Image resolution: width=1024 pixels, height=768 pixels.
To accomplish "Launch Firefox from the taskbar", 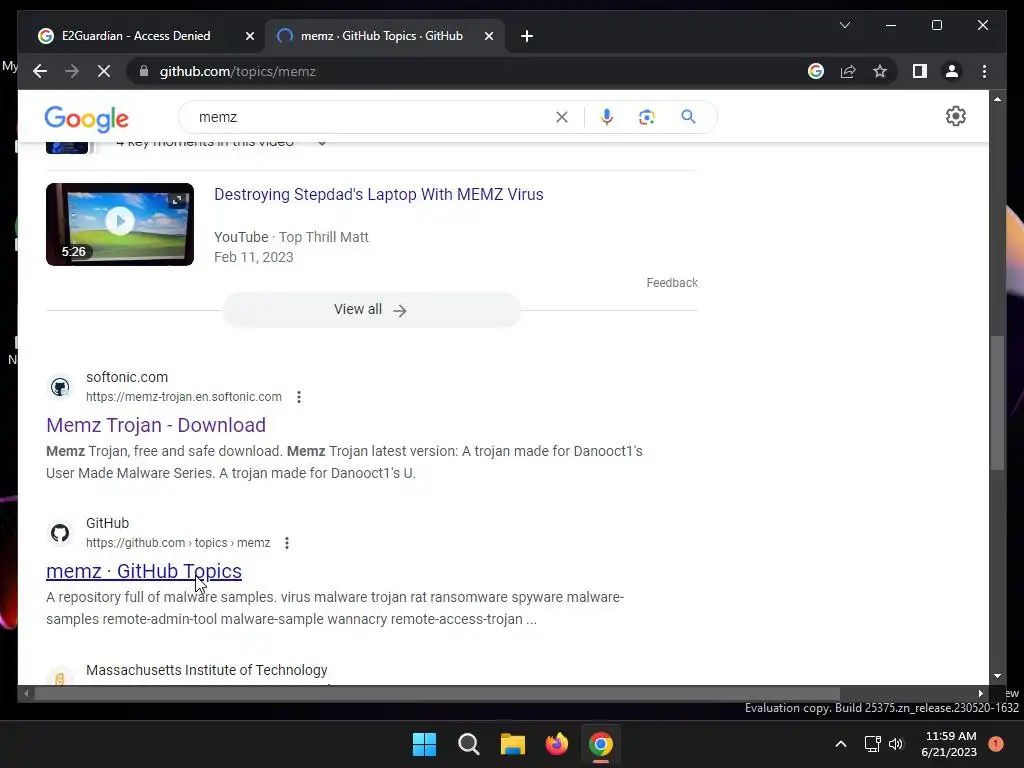I will tap(557, 744).
